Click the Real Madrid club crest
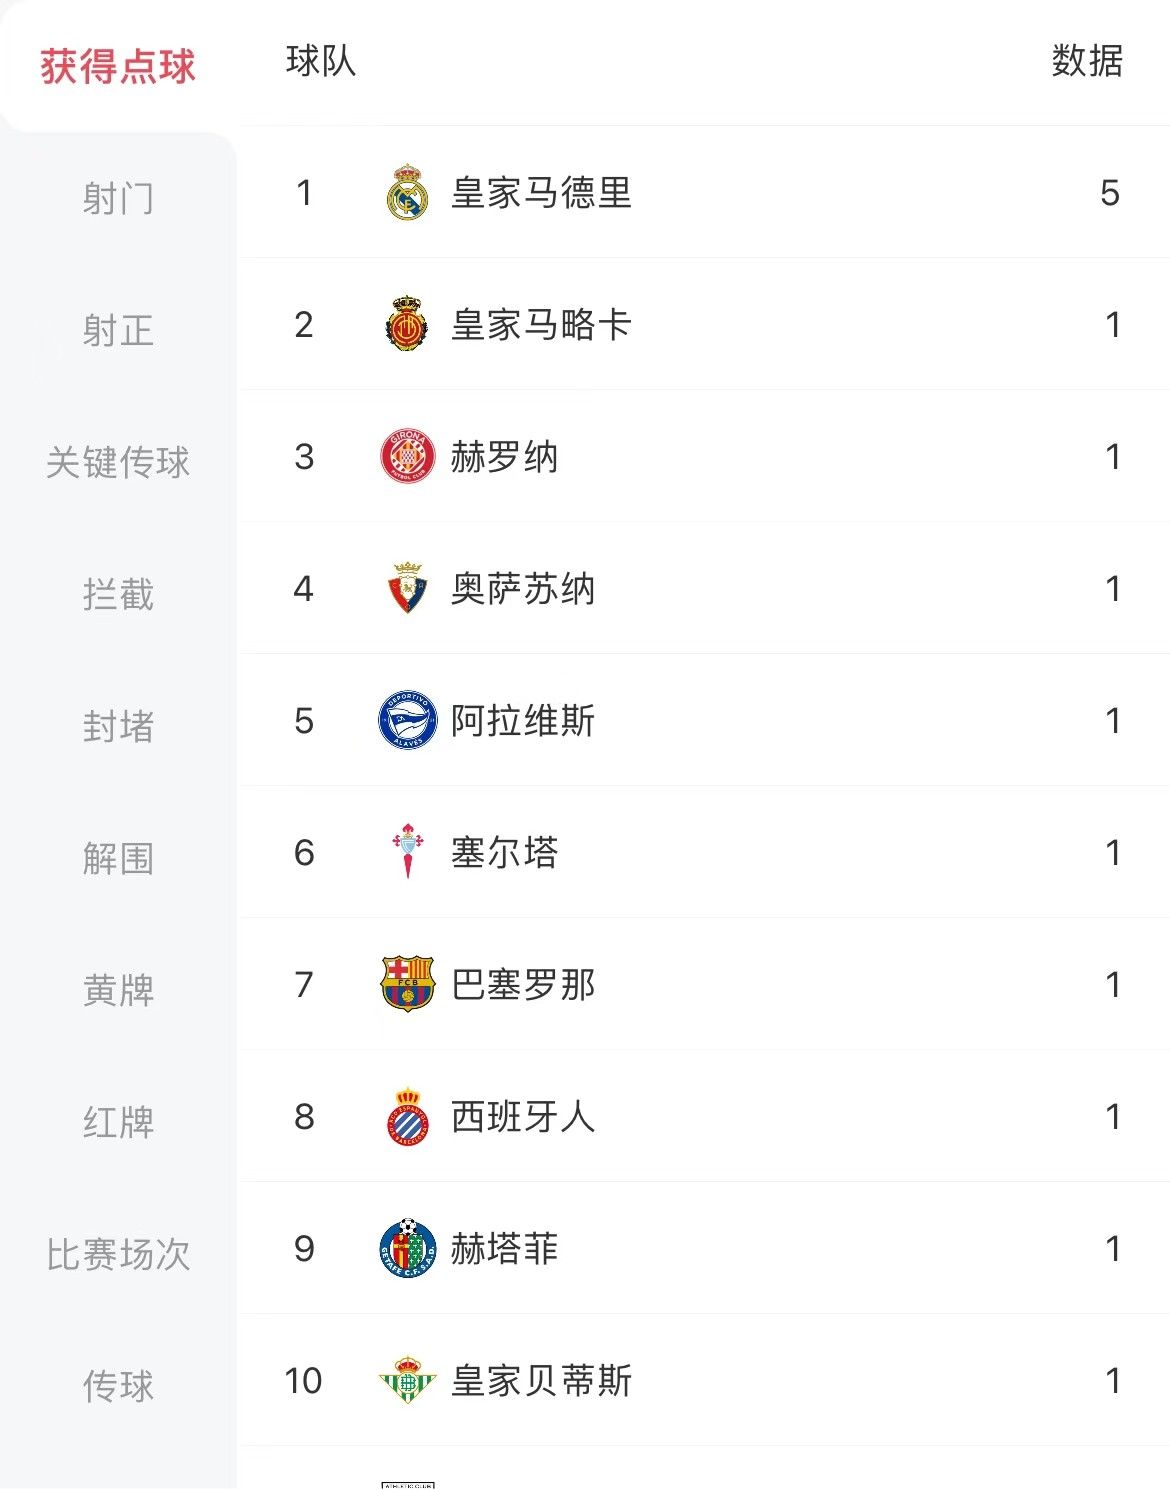The height and width of the screenshot is (1490, 1170). 407,193
